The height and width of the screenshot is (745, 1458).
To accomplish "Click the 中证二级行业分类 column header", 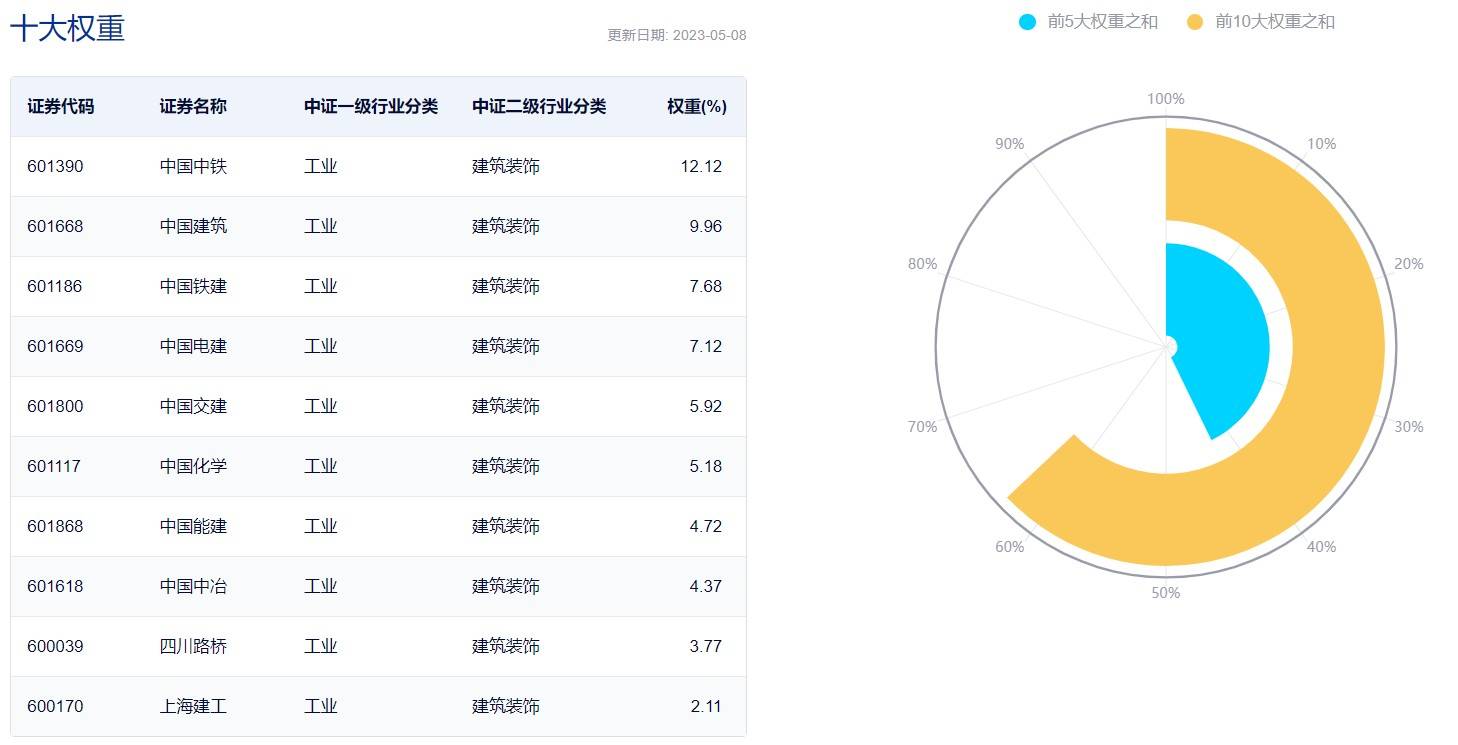I will (539, 107).
